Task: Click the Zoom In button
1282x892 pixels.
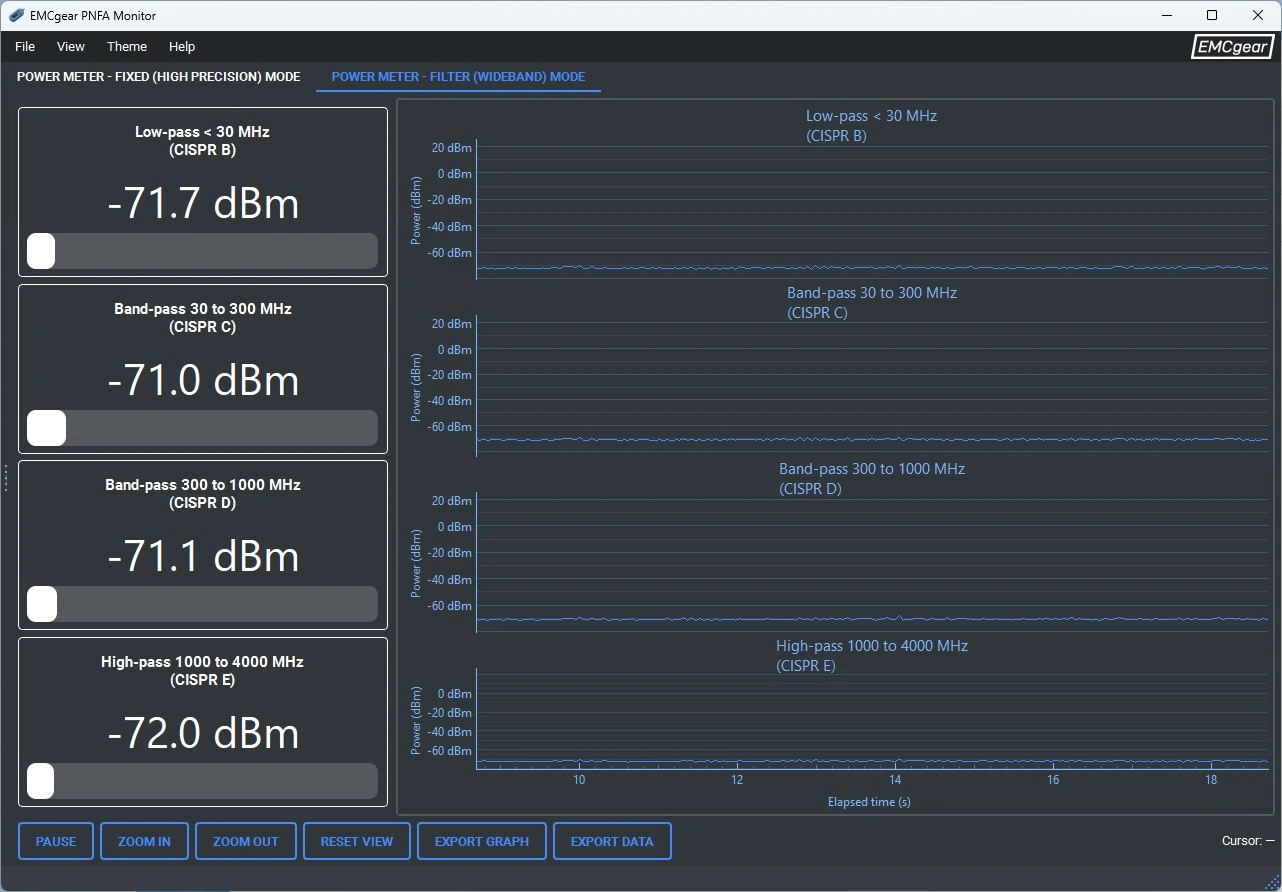Action: tap(144, 841)
